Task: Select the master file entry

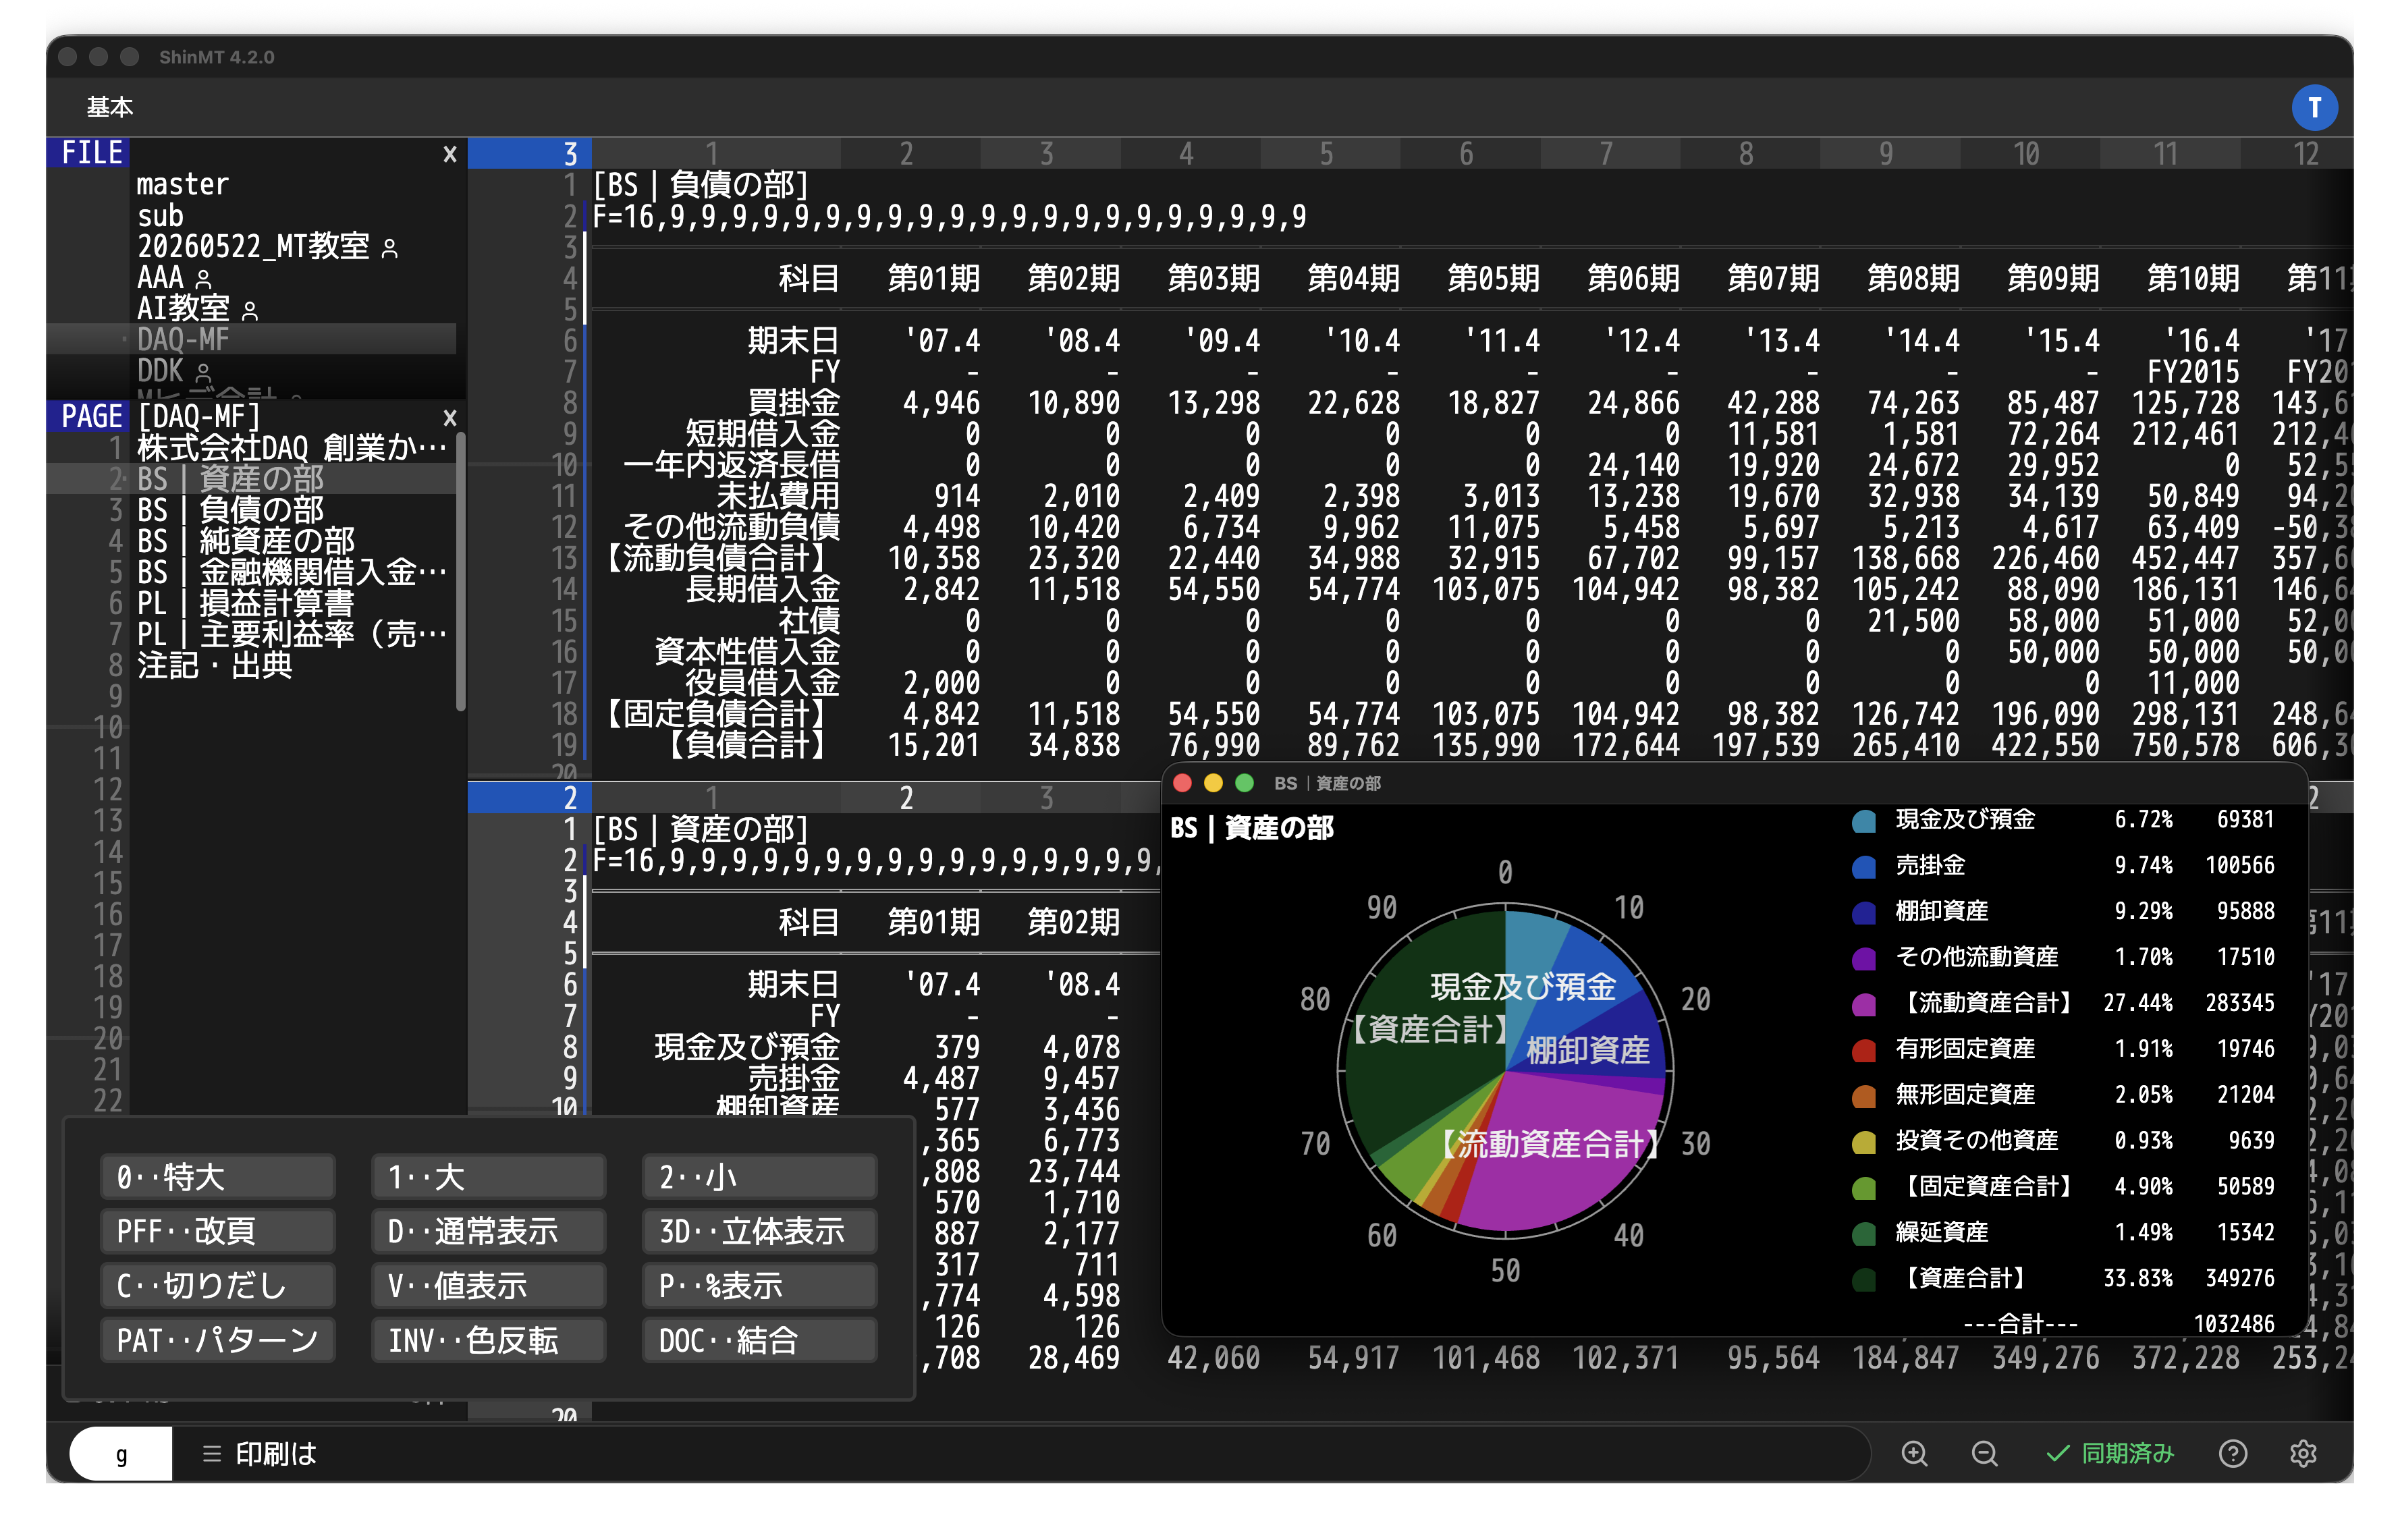Action: point(183,184)
